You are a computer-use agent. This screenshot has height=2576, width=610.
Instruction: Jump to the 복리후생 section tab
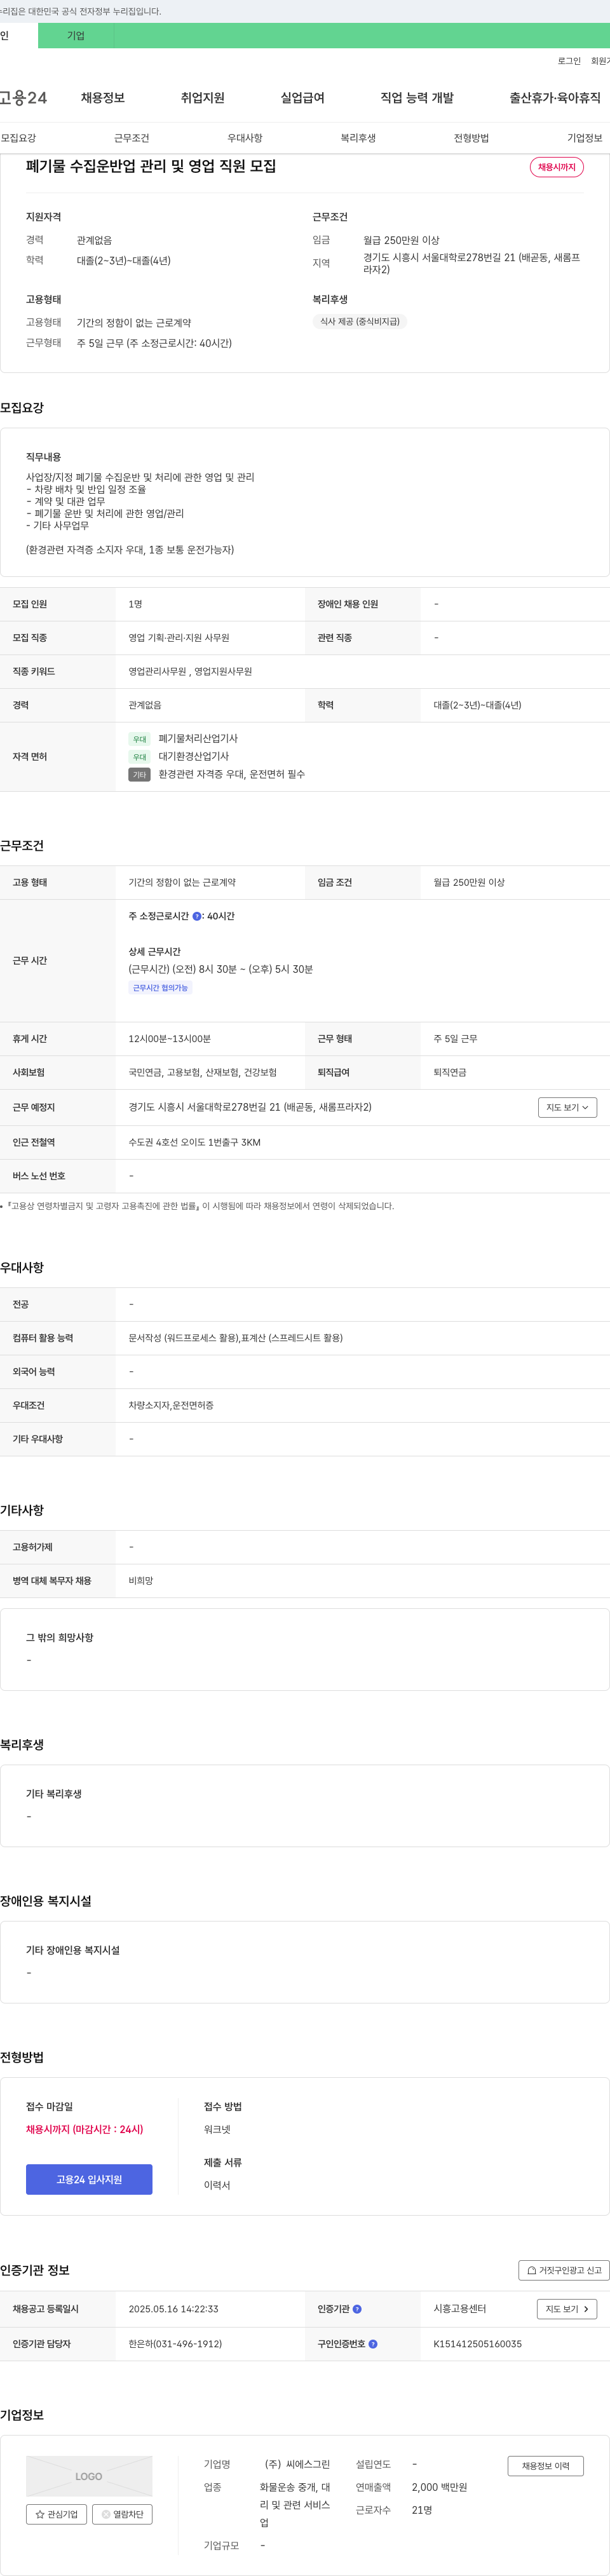[358, 138]
